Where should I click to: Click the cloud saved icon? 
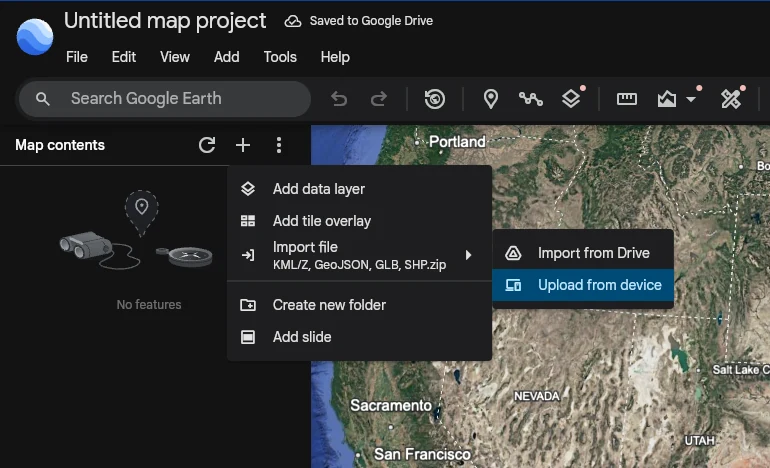coord(293,21)
